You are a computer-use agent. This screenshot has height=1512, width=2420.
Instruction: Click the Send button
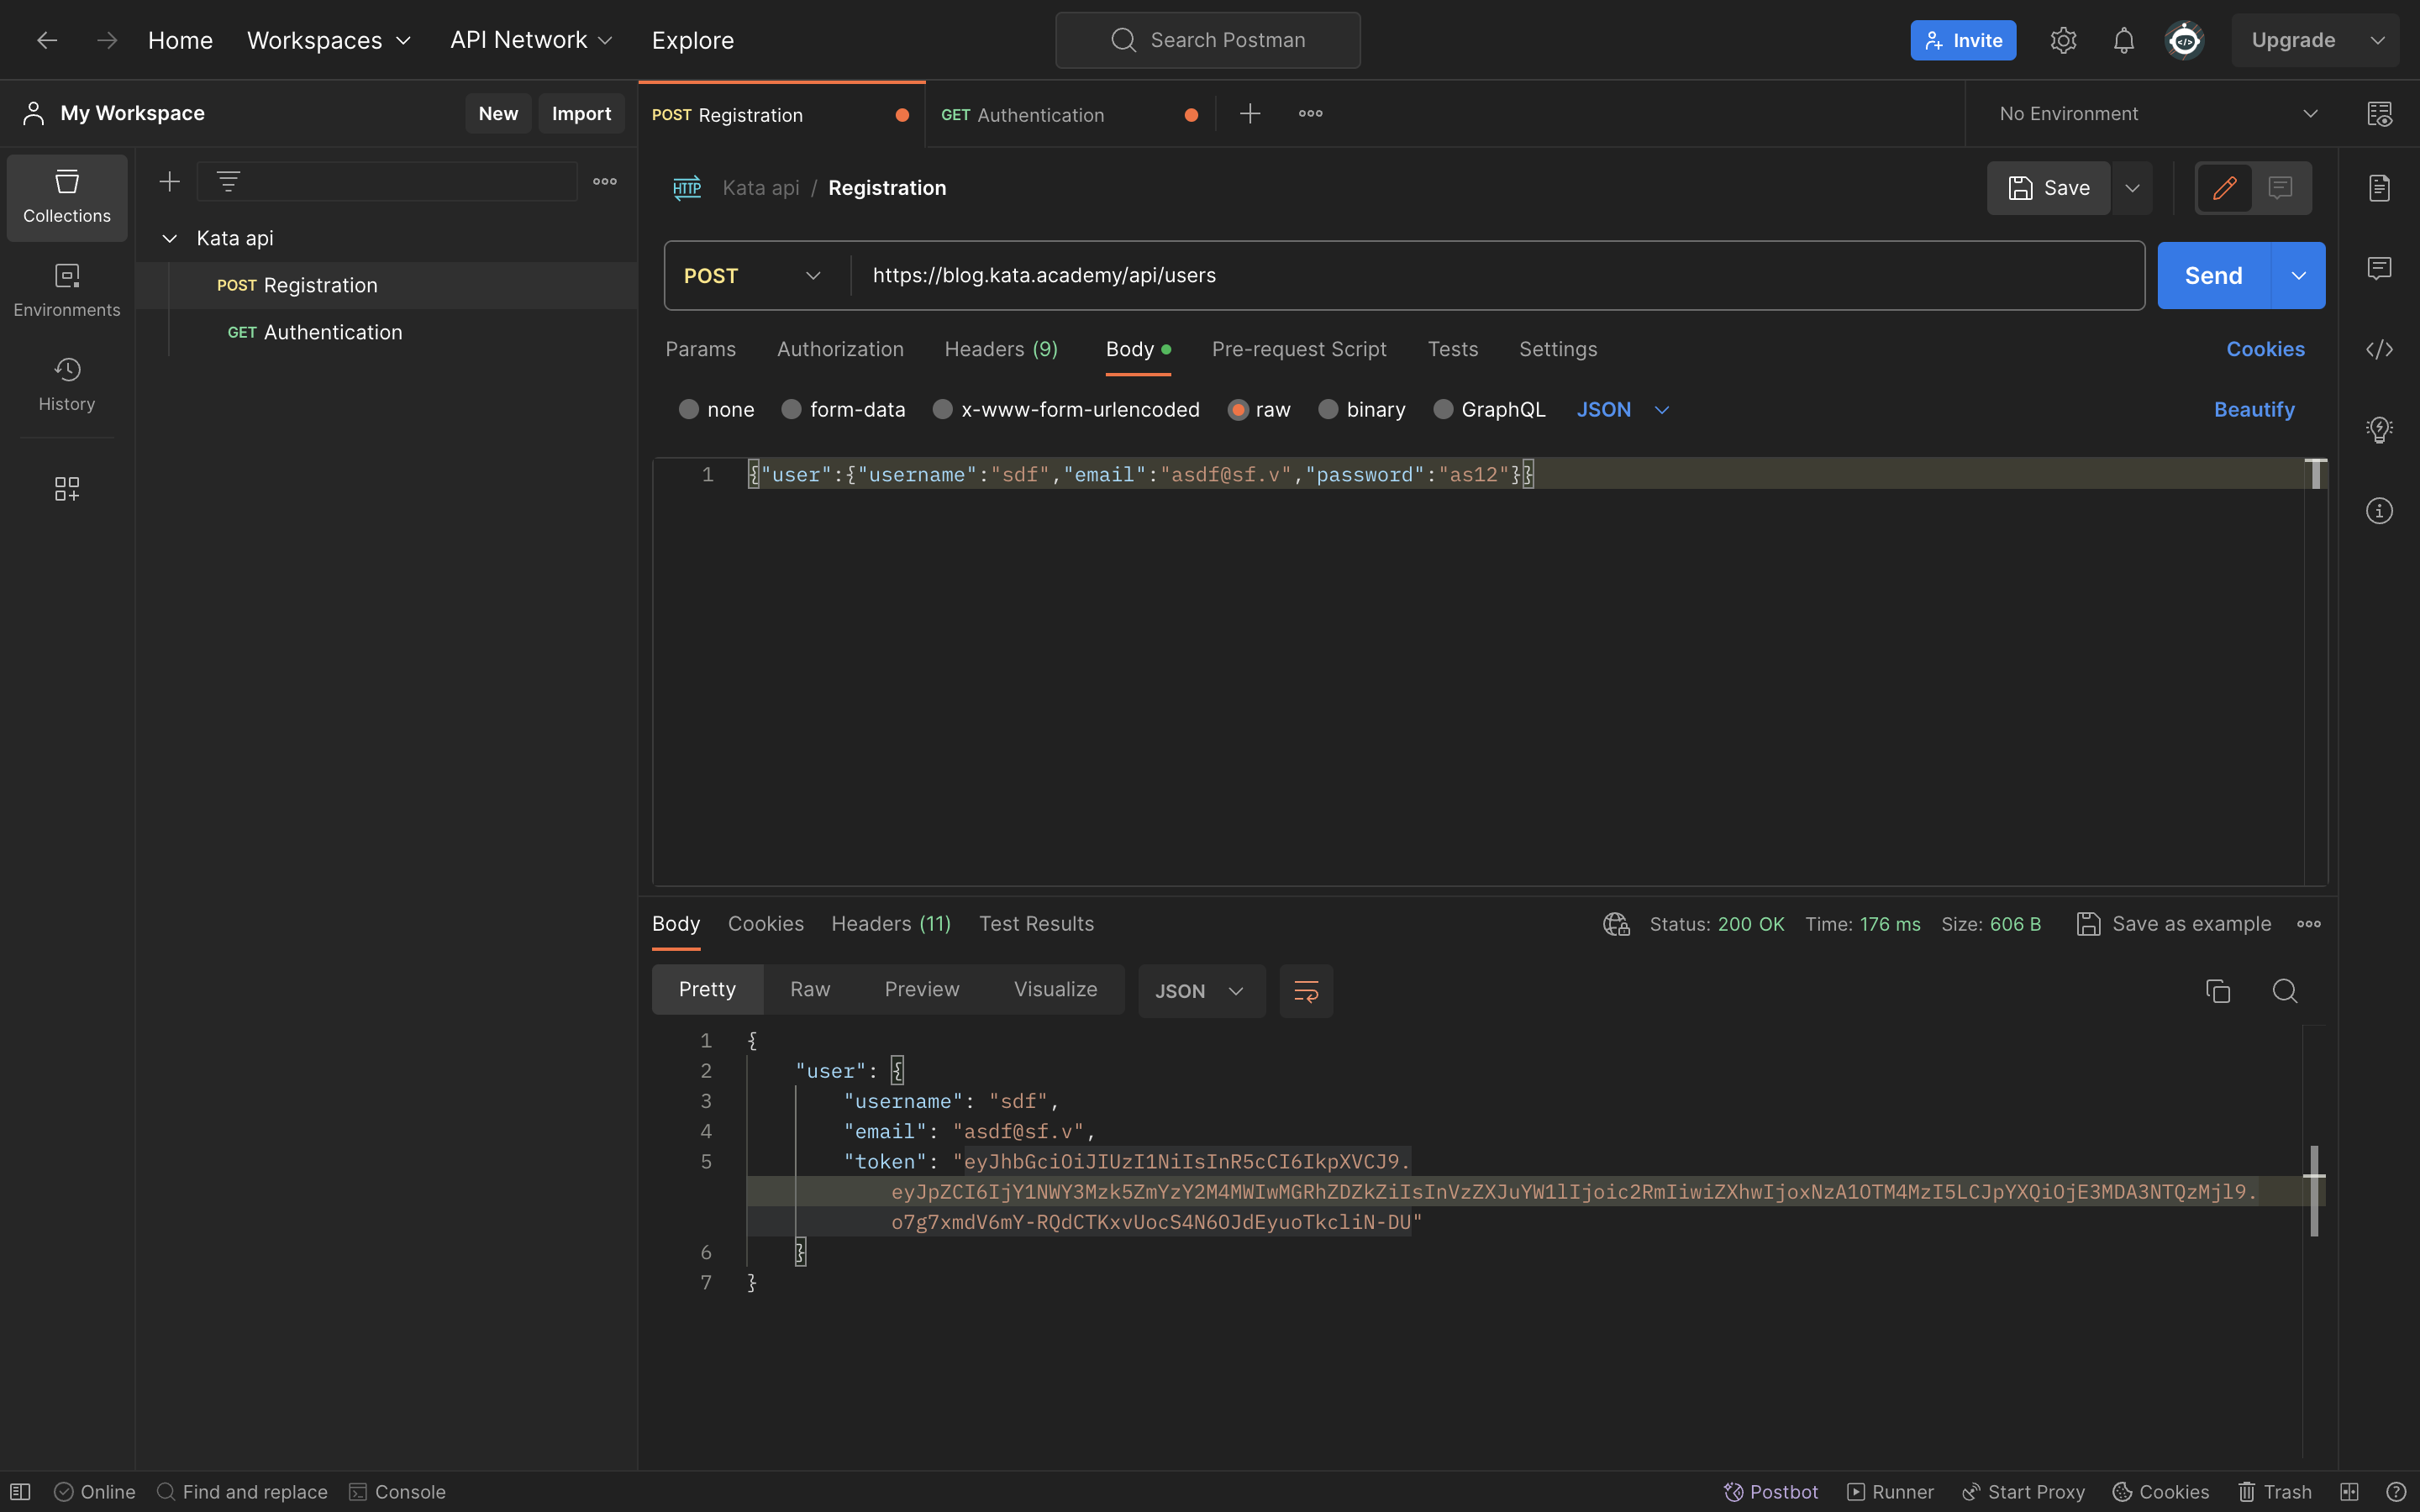(2213, 275)
